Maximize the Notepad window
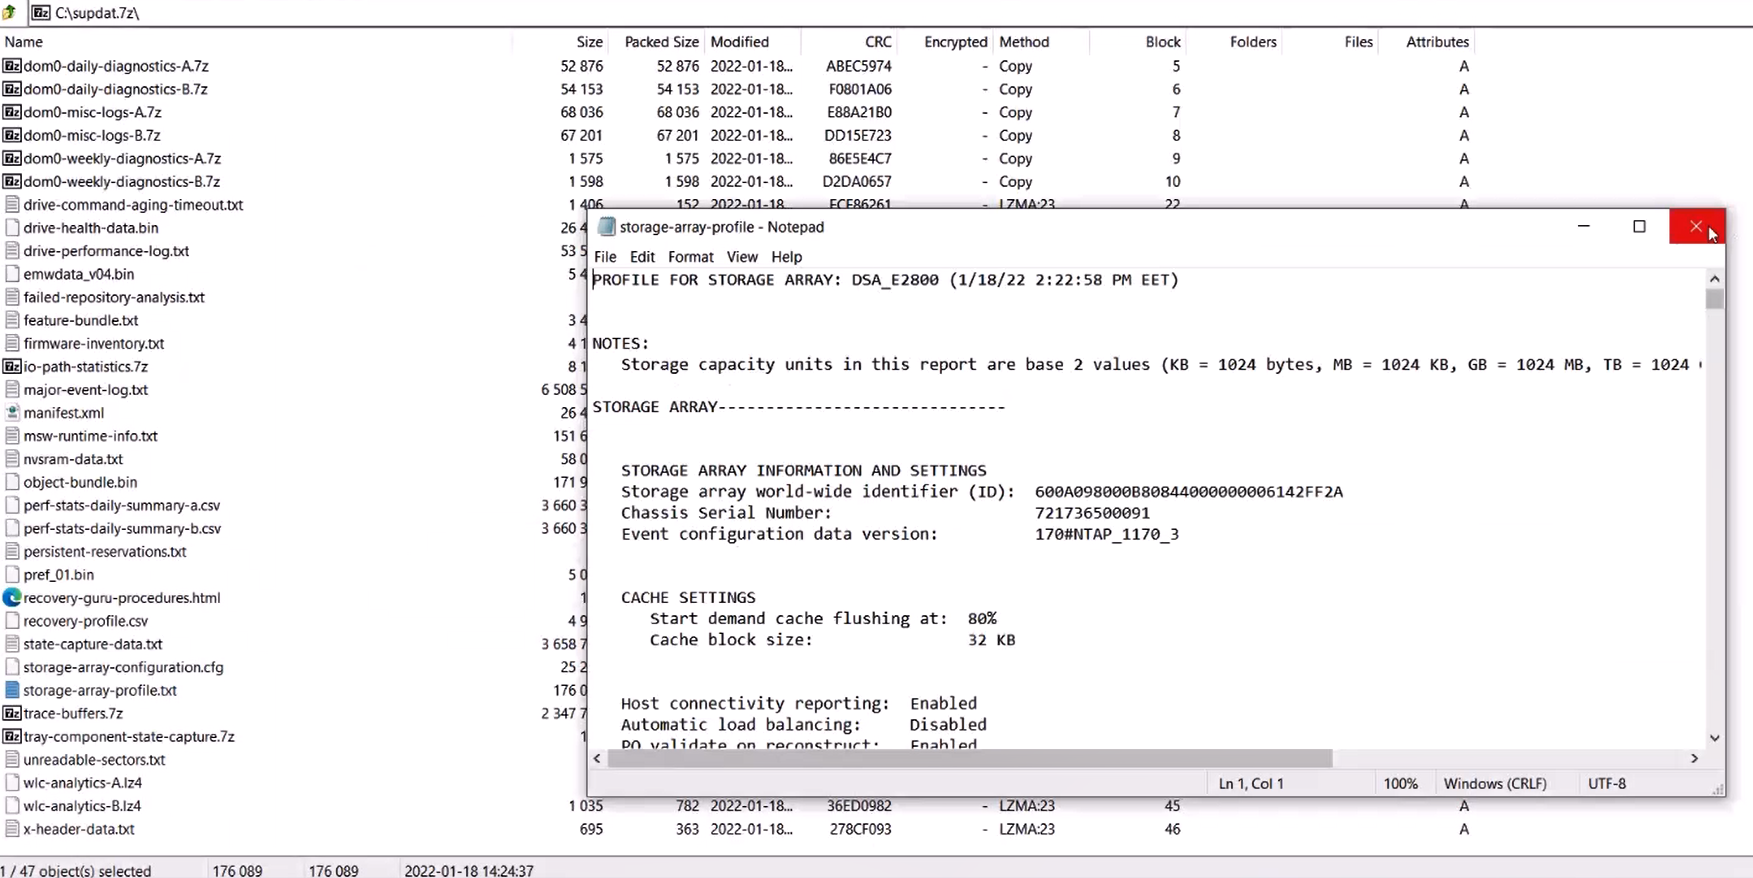Viewport: 1753px width, 878px height. point(1639,227)
